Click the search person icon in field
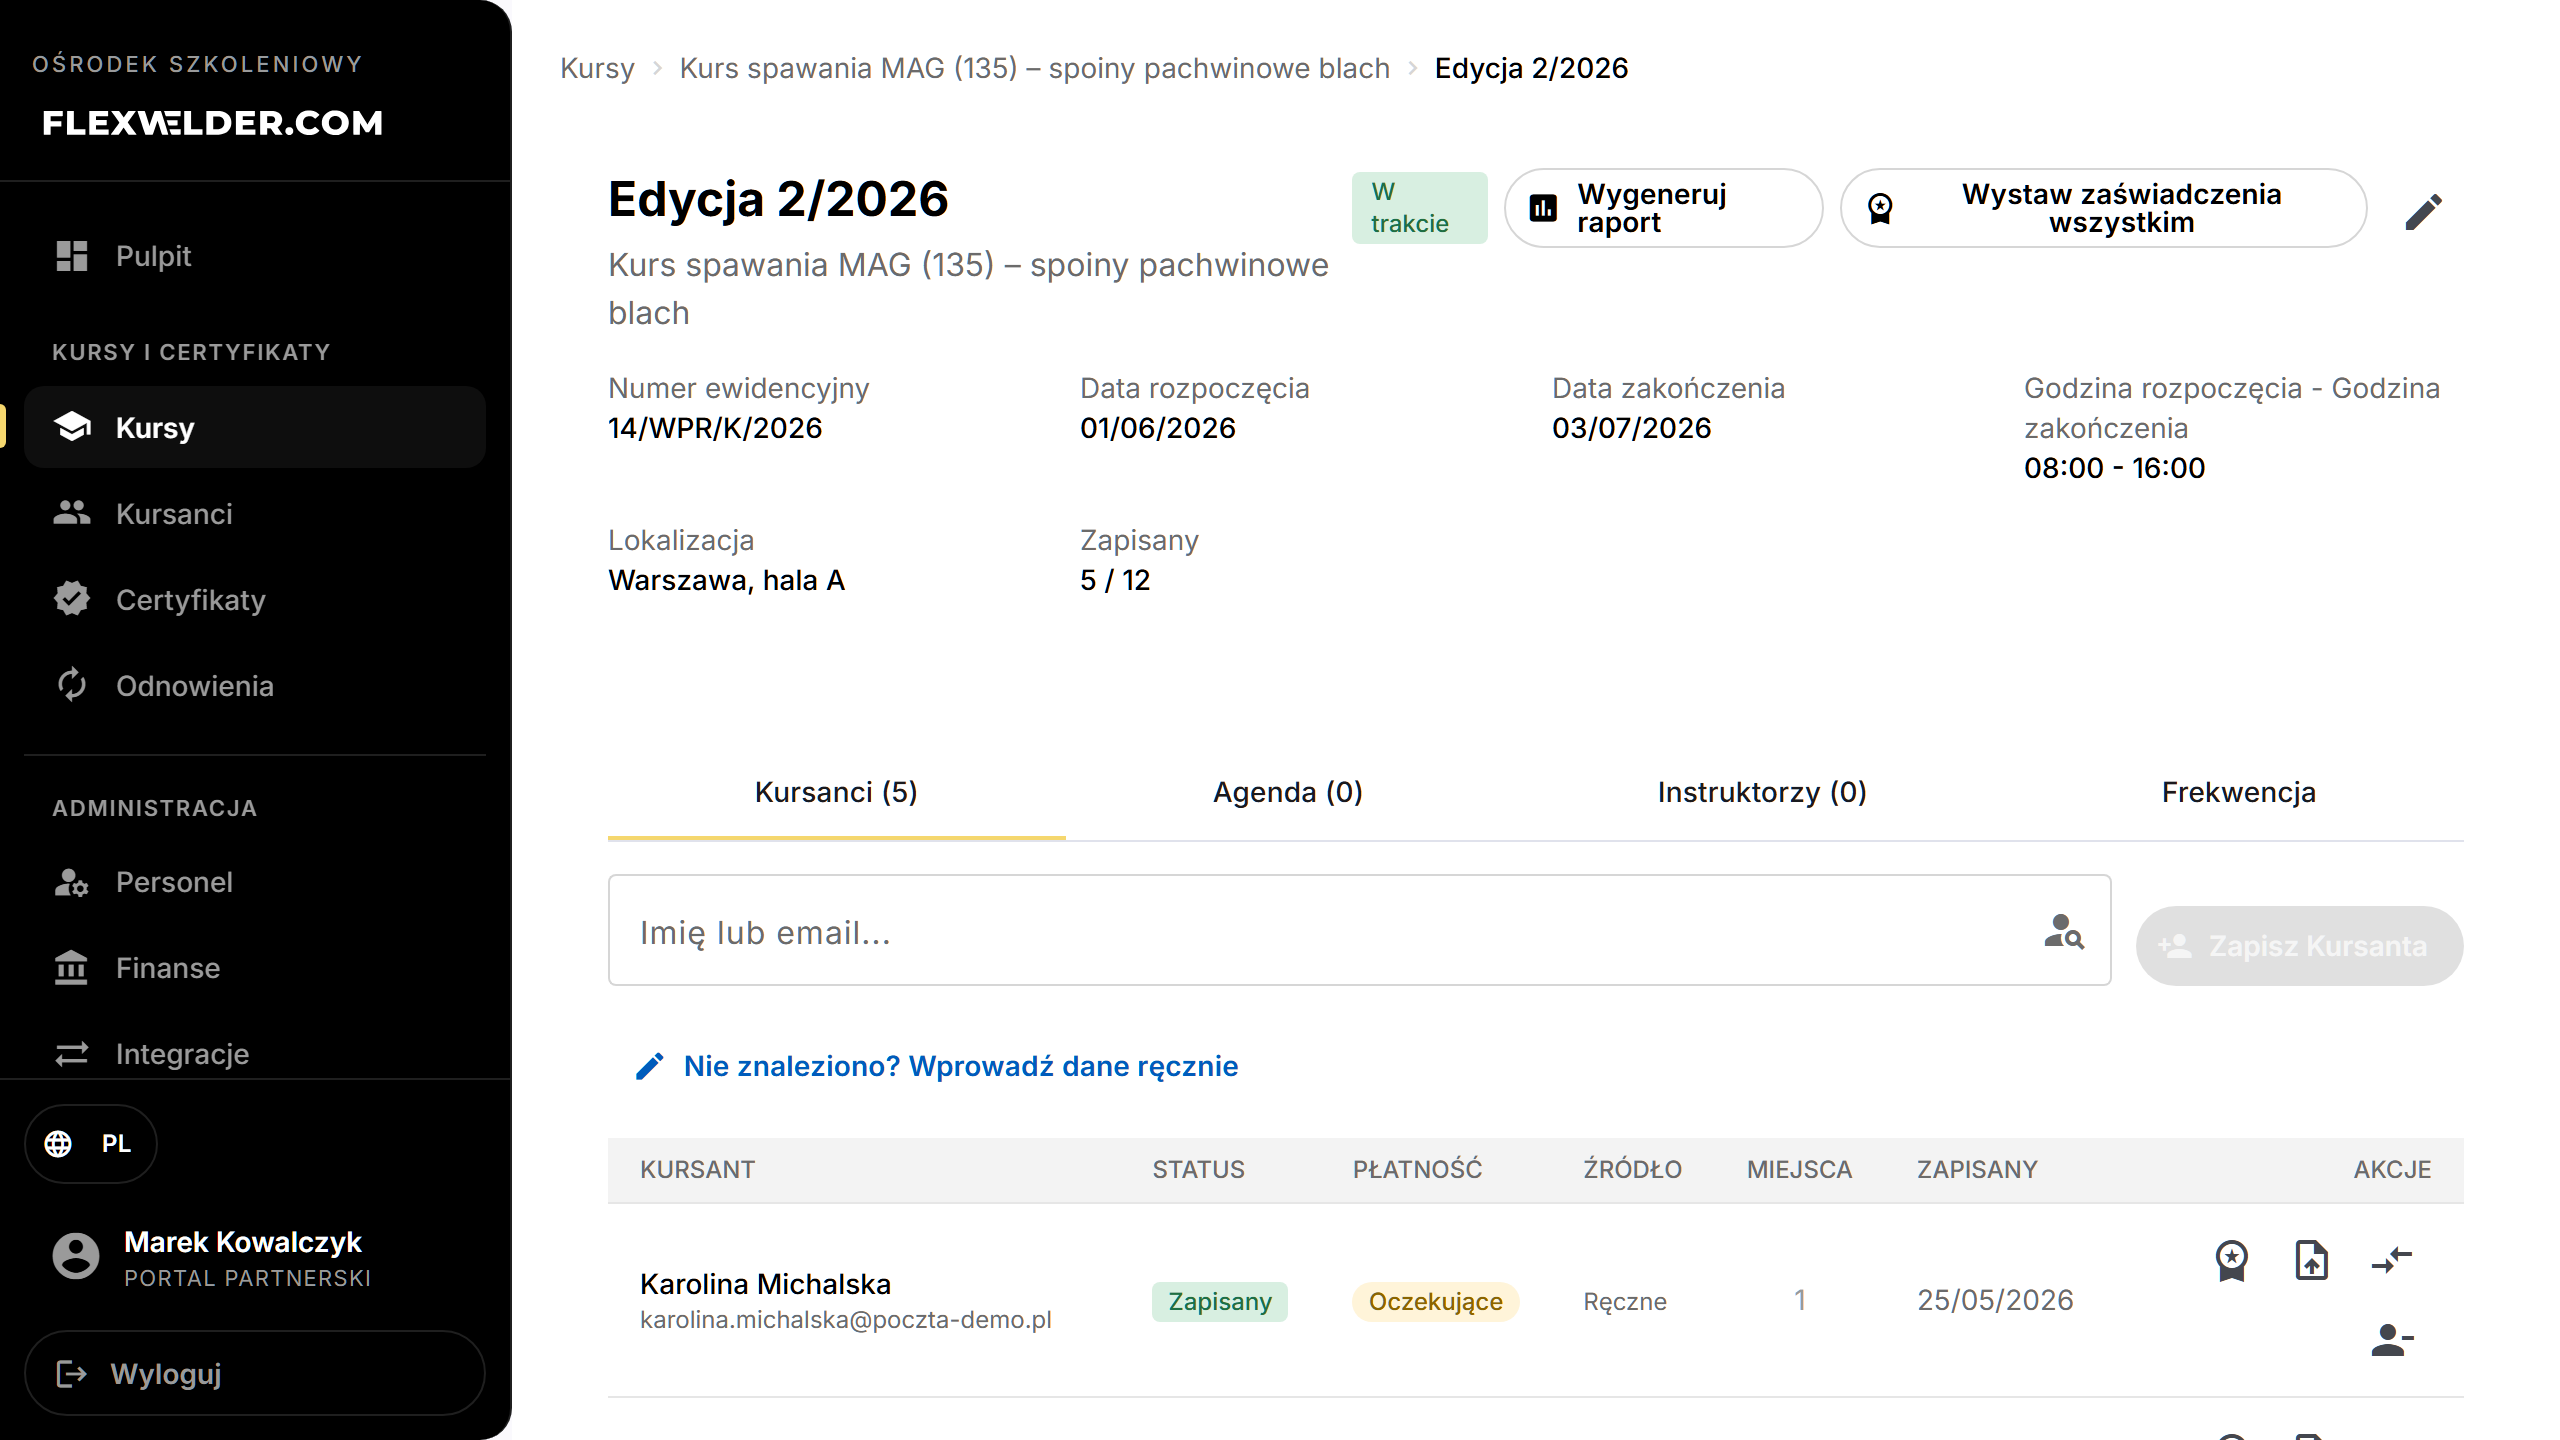This screenshot has height=1440, width=2560. 2064,931
